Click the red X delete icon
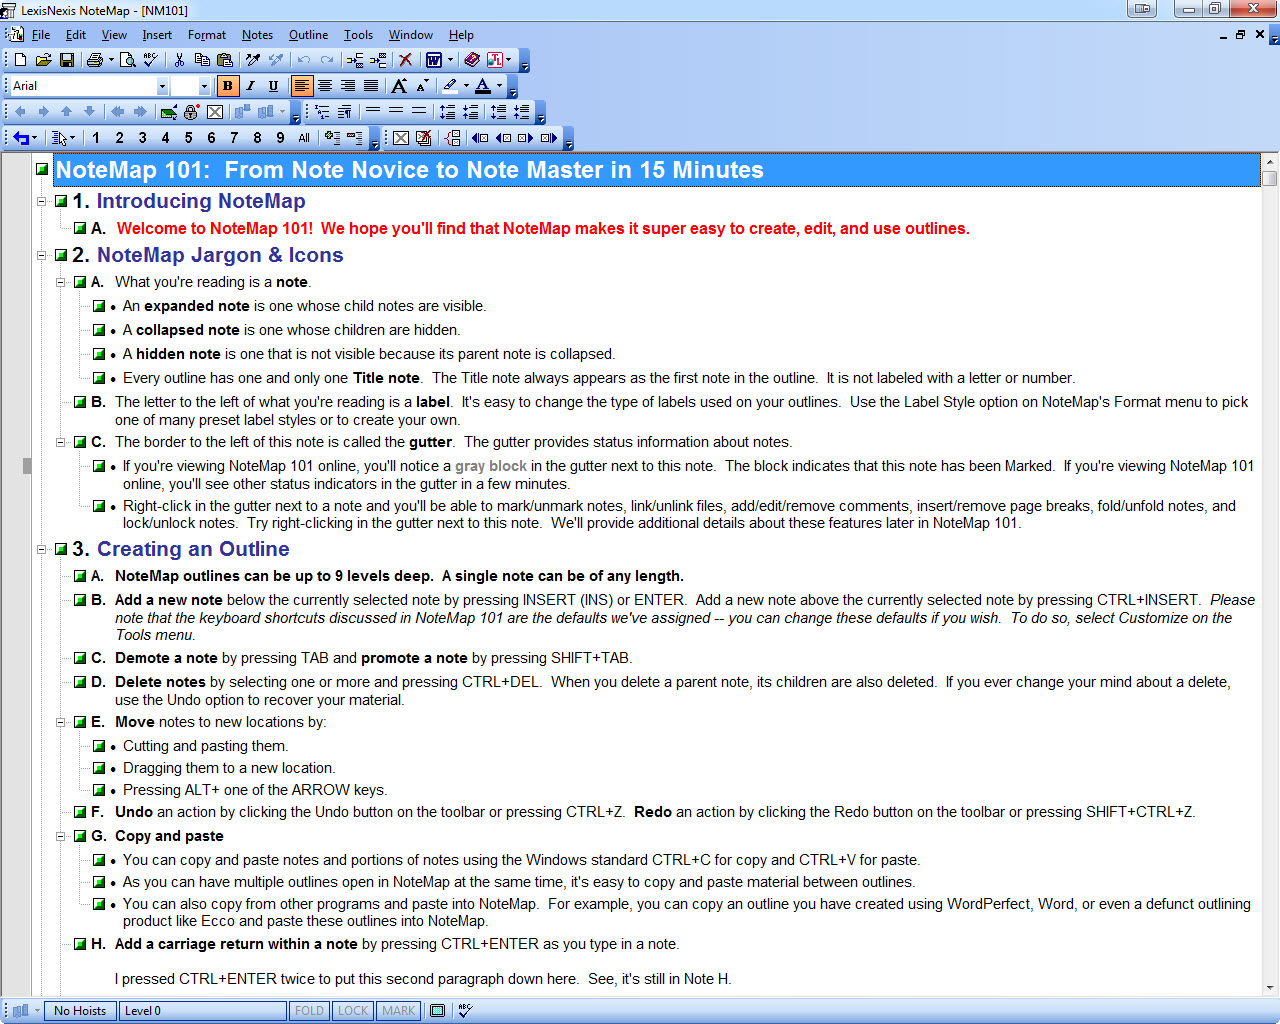1280x1024 pixels. 405,60
